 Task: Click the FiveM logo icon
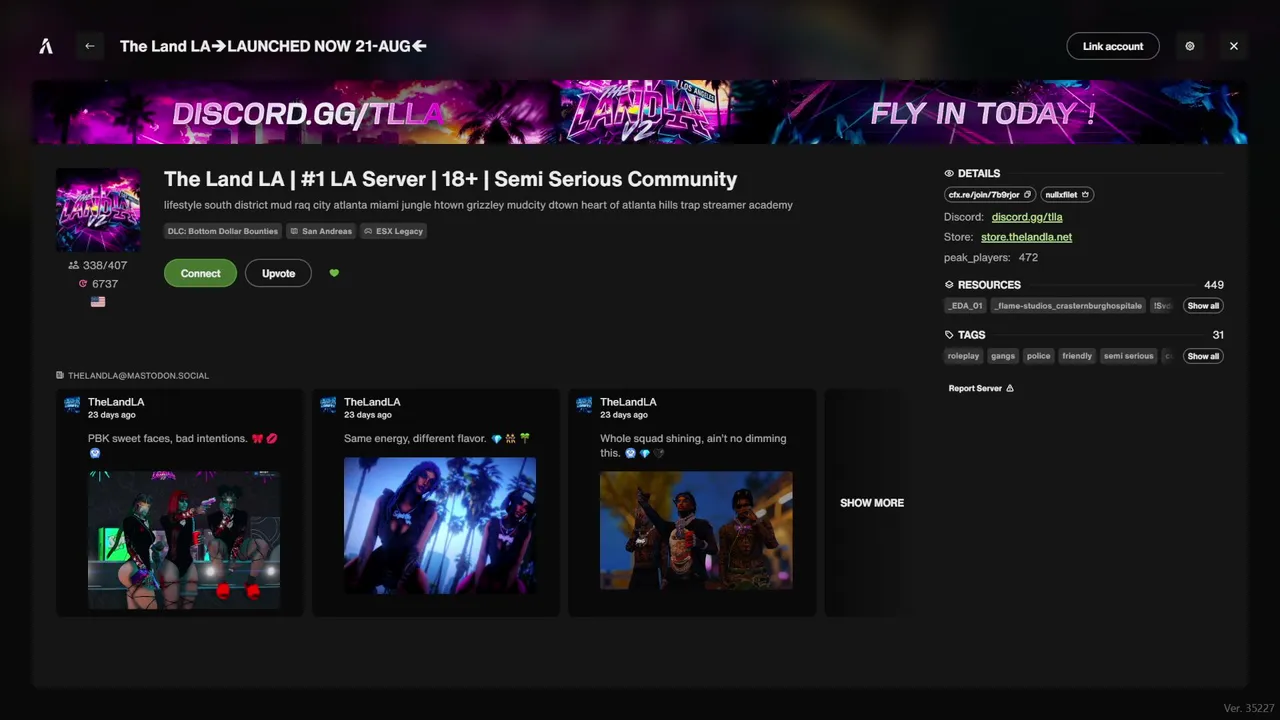pyautogui.click(x=45, y=46)
